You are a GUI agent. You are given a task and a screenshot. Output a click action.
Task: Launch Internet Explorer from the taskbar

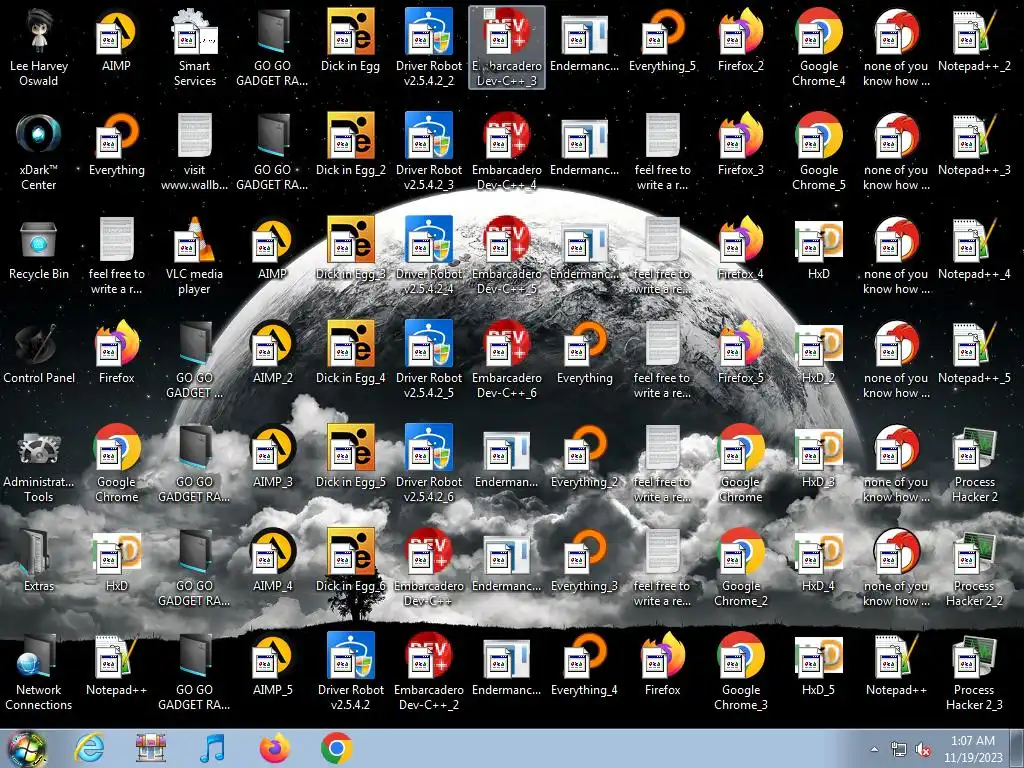[x=89, y=748]
